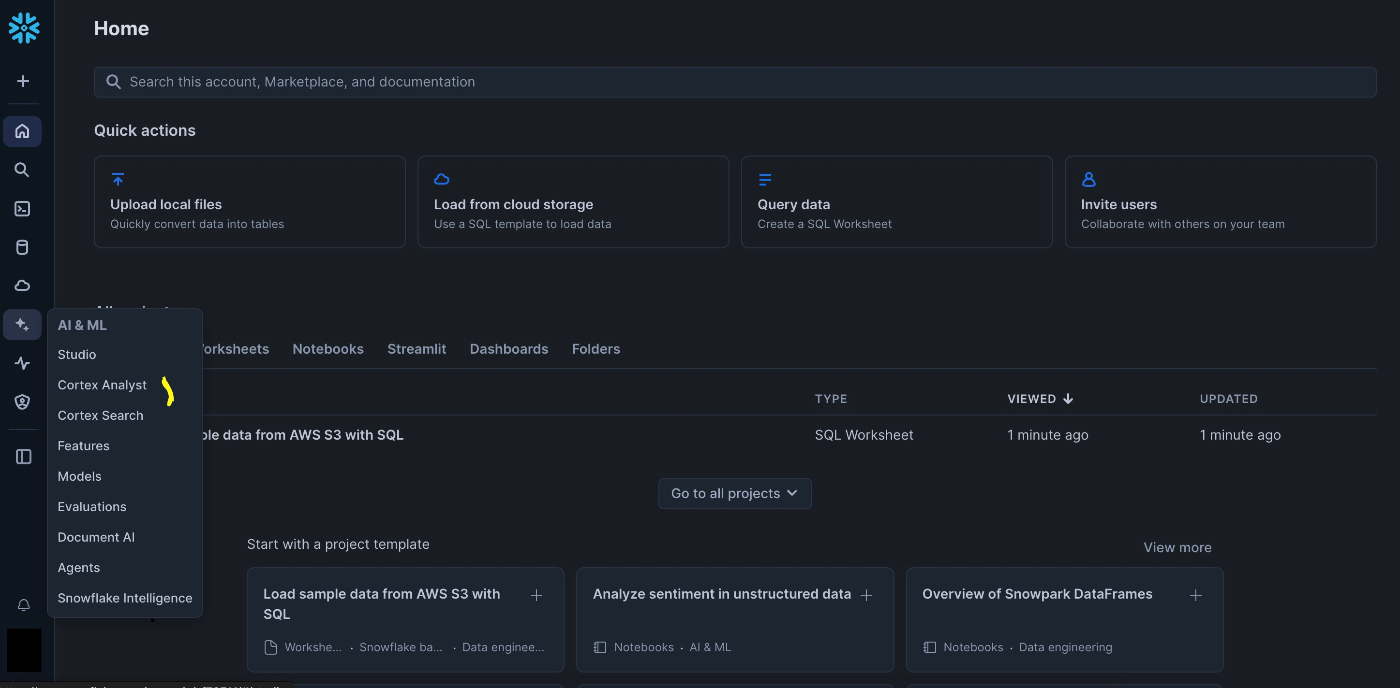Click the plus Create icon in sidebar
Image resolution: width=1400 pixels, height=688 pixels.
(23, 81)
